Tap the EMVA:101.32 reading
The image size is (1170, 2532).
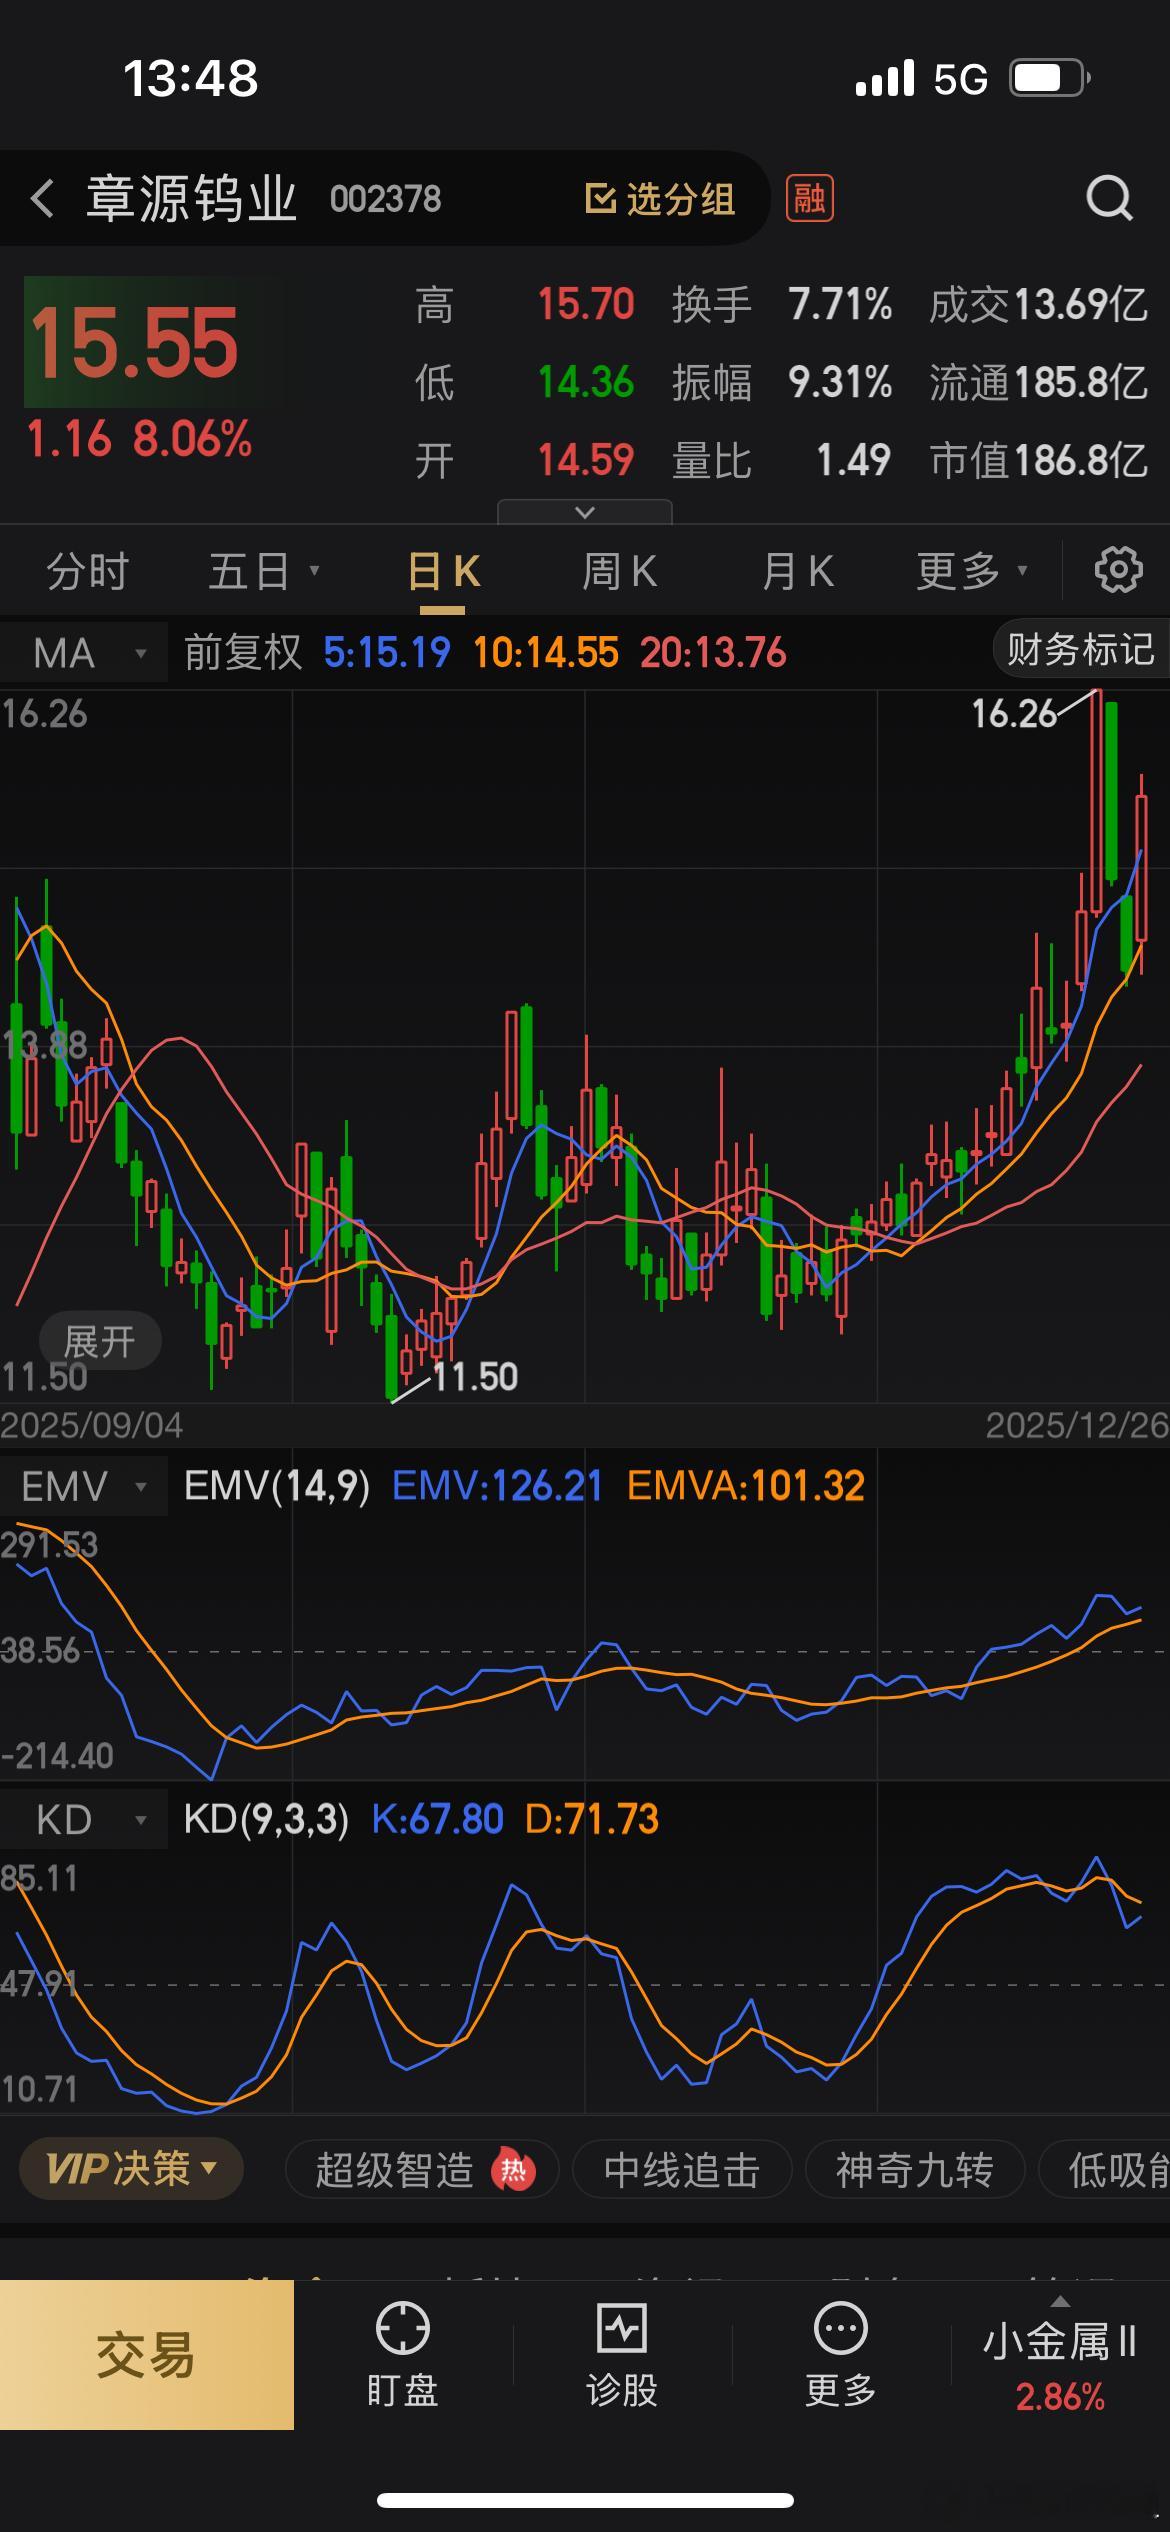pyautogui.click(x=745, y=1486)
